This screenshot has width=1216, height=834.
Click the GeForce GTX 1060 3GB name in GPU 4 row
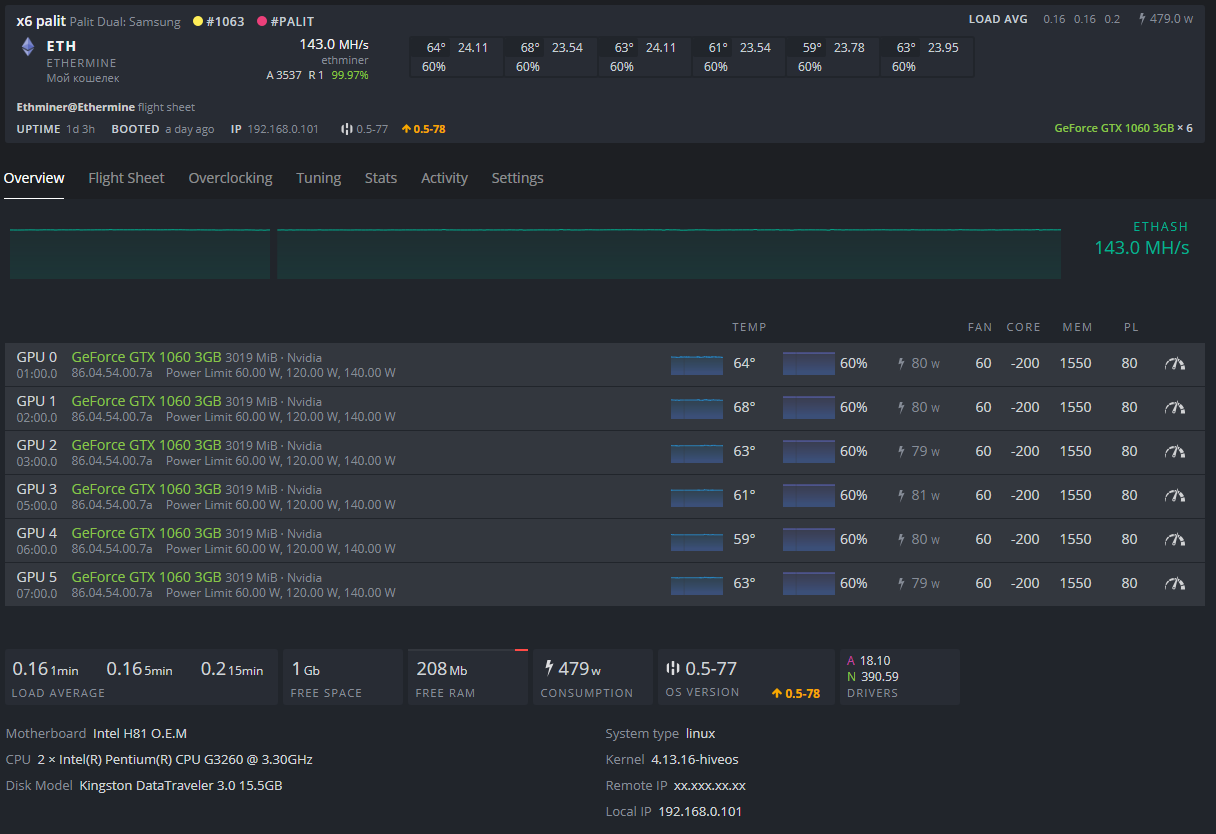pos(146,533)
